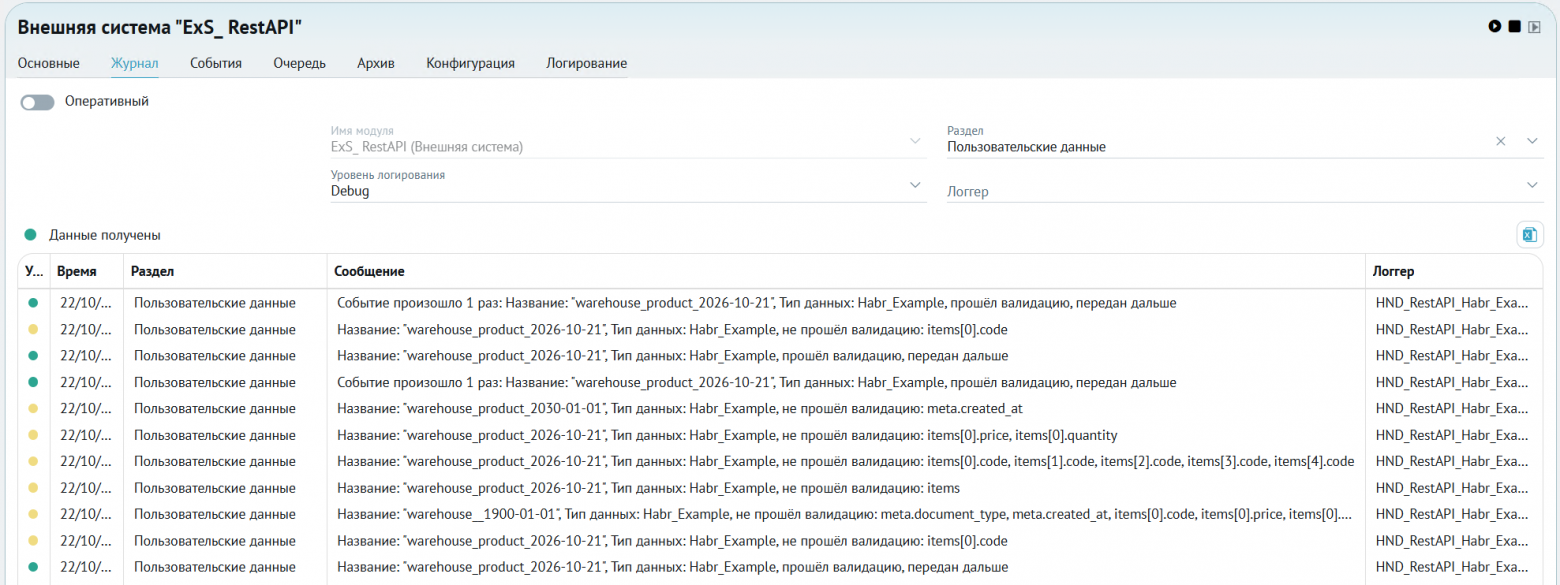Click the narrow У... column header

(34, 271)
